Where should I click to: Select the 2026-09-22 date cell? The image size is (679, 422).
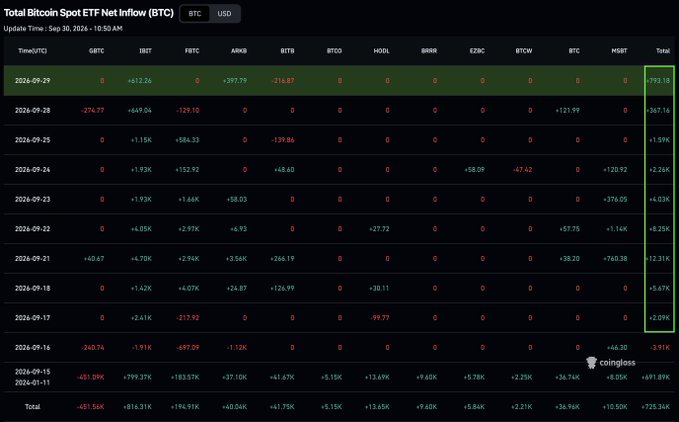pyautogui.click(x=32, y=229)
